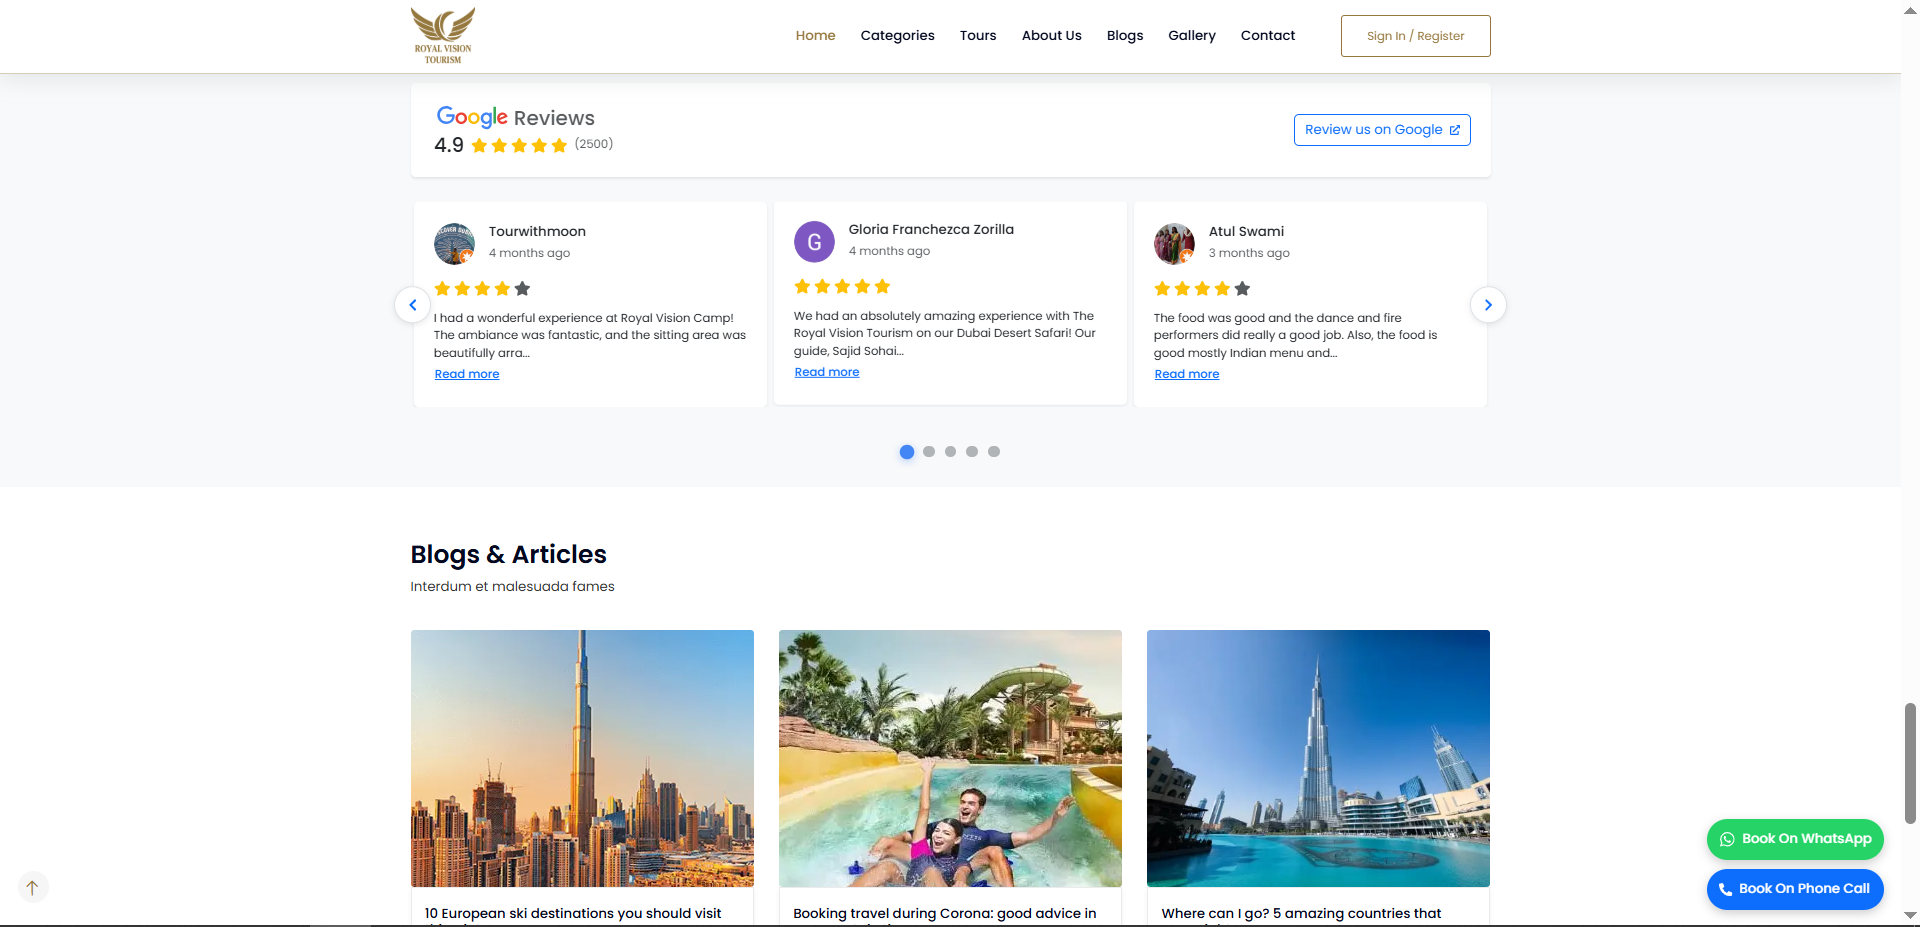Expand Tourwithmoon review with Read more
Viewport: 1920px width, 927px height.
[467, 374]
